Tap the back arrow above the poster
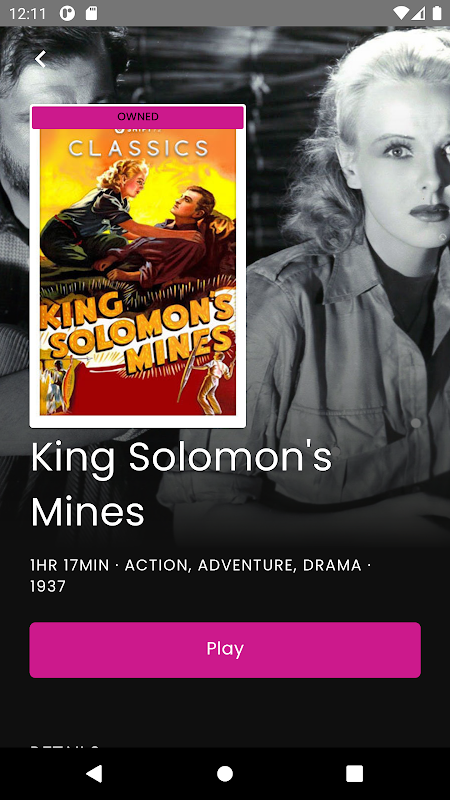 point(40,59)
